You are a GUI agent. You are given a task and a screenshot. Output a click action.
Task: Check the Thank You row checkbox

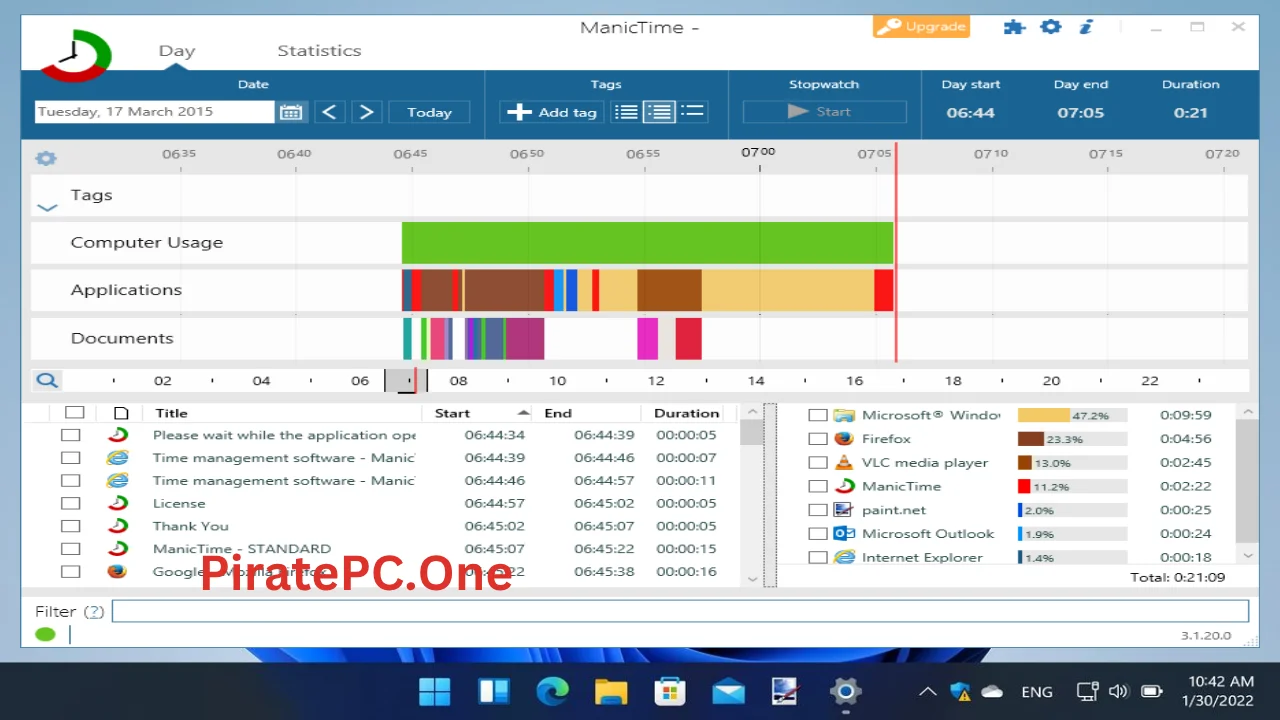[x=70, y=526]
